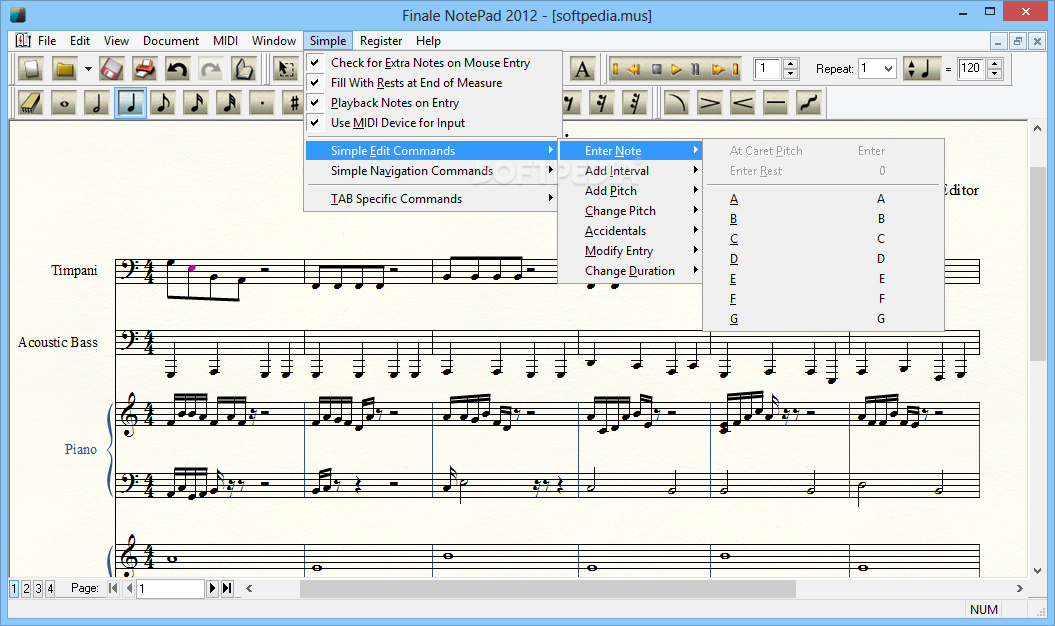Select the crescendo hairpin tool

(743, 103)
